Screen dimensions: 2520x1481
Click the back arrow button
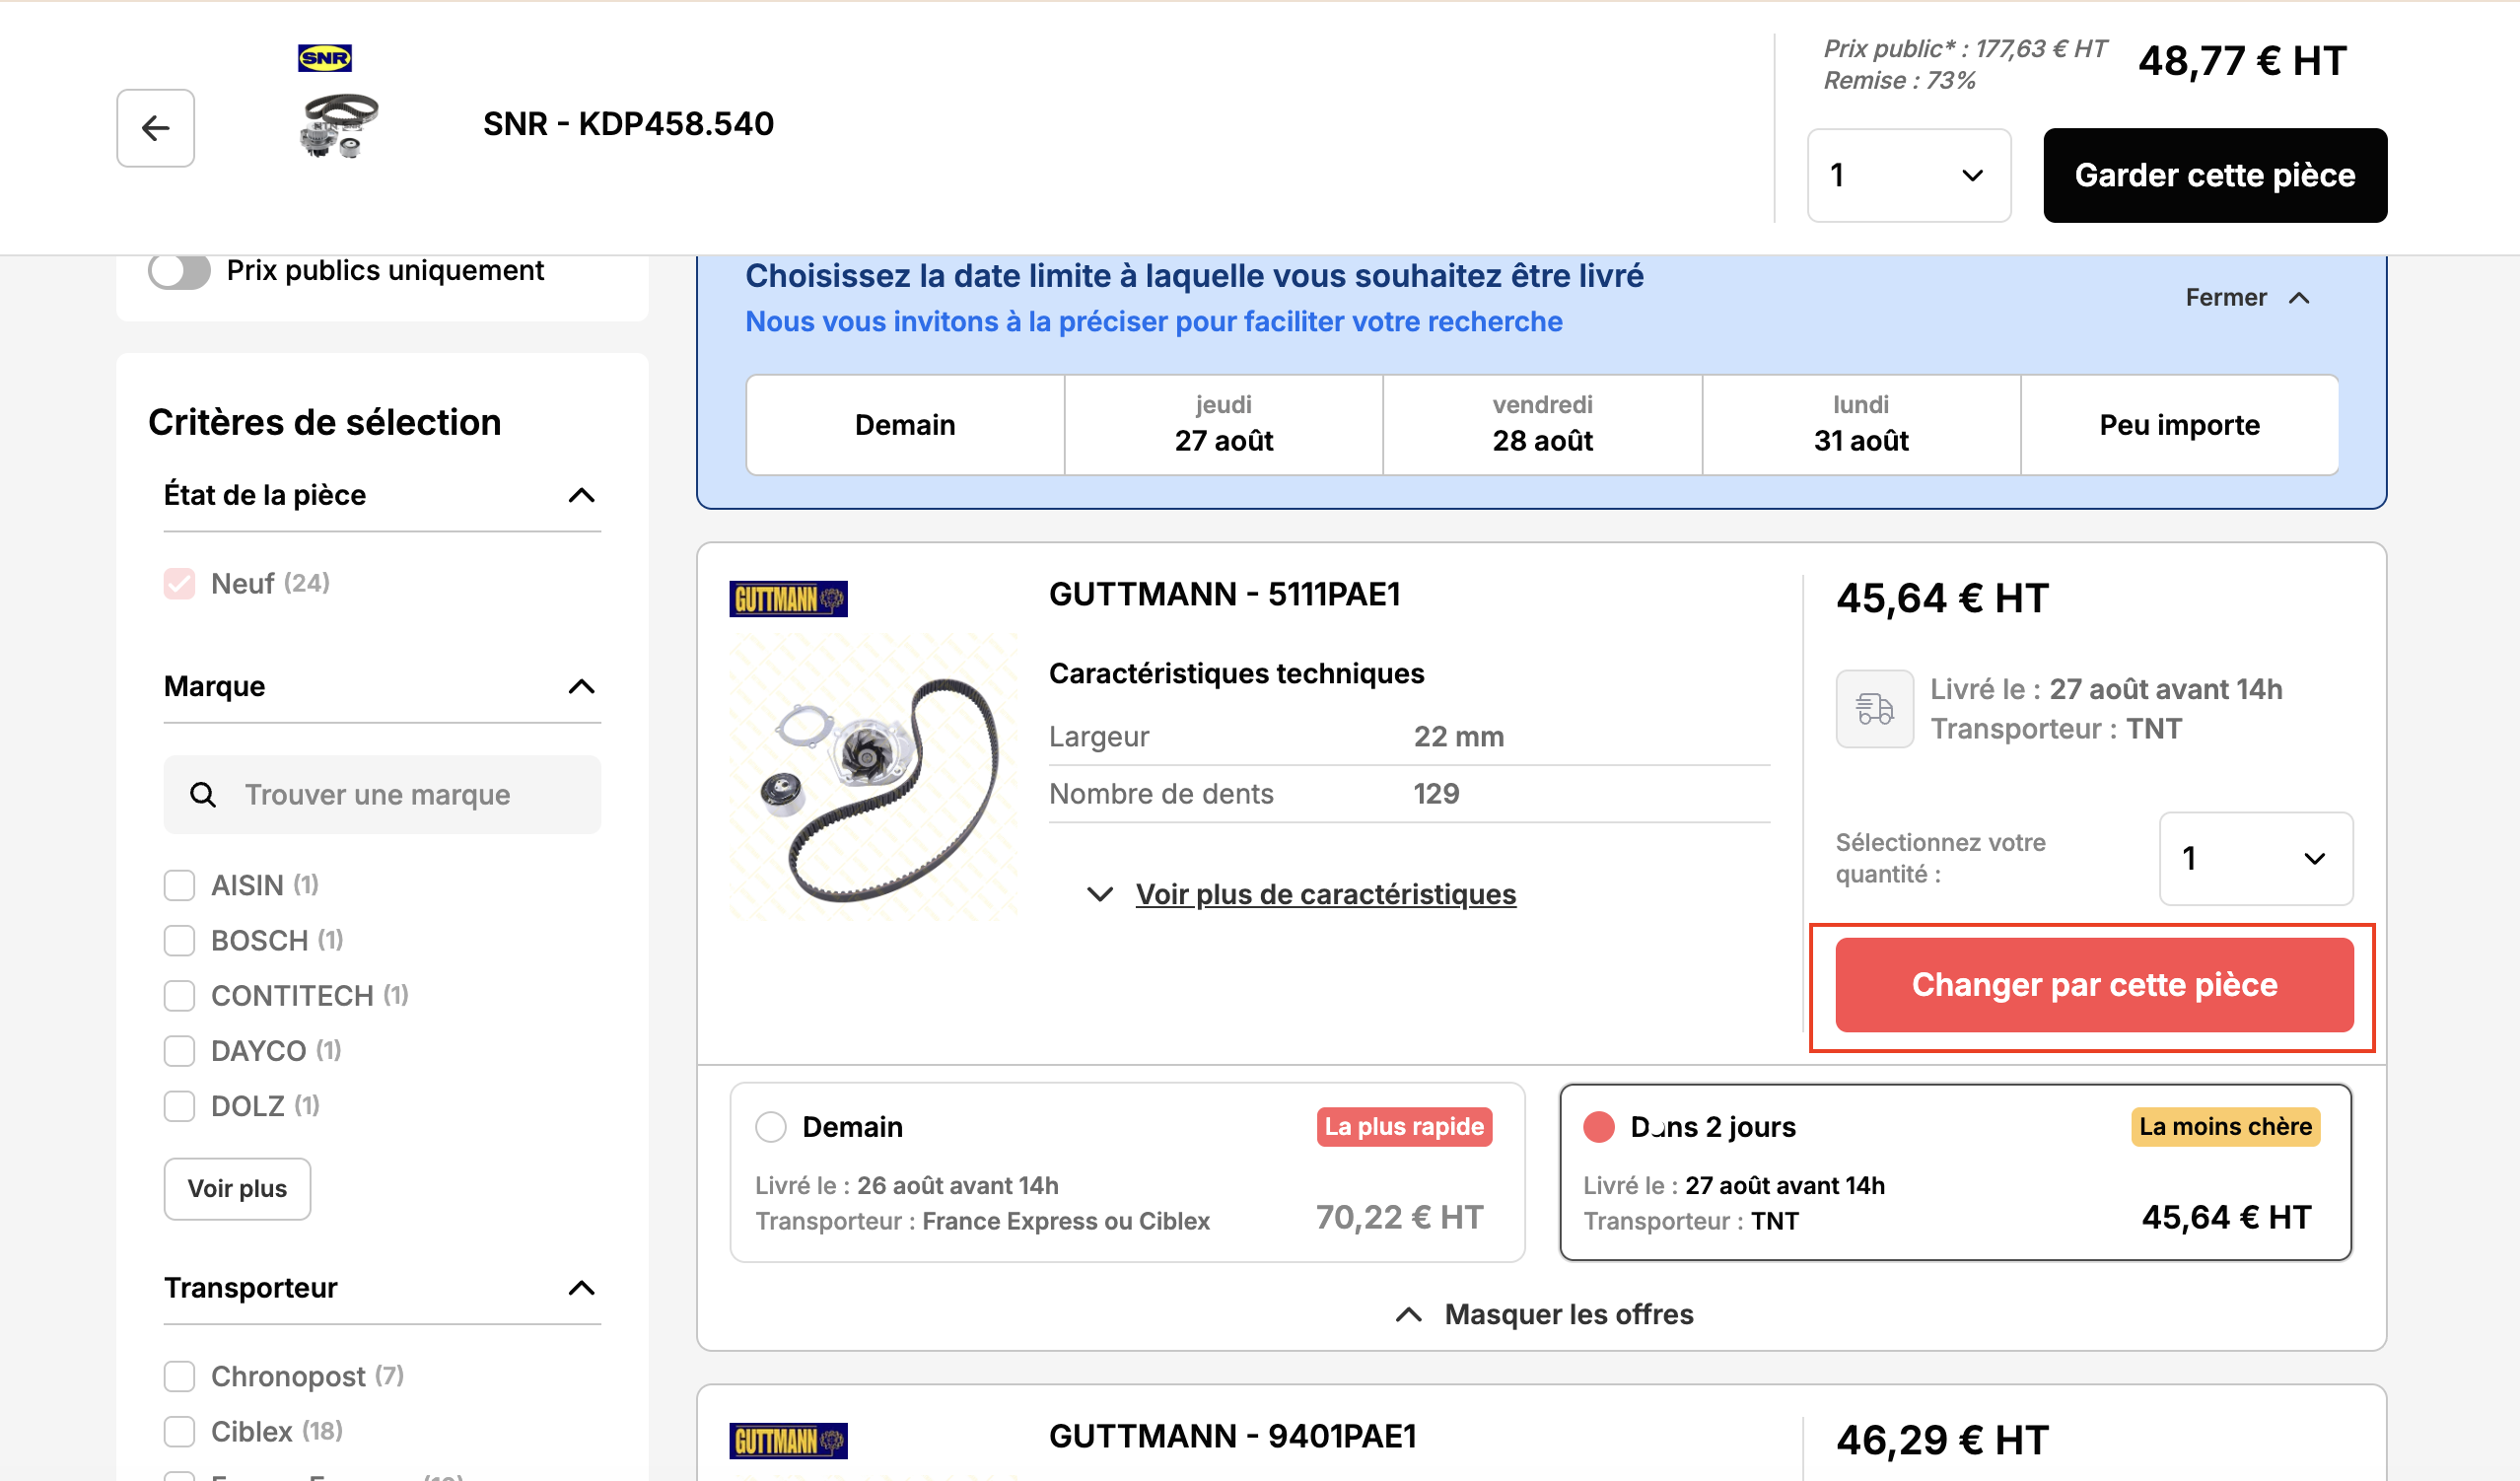(155, 128)
